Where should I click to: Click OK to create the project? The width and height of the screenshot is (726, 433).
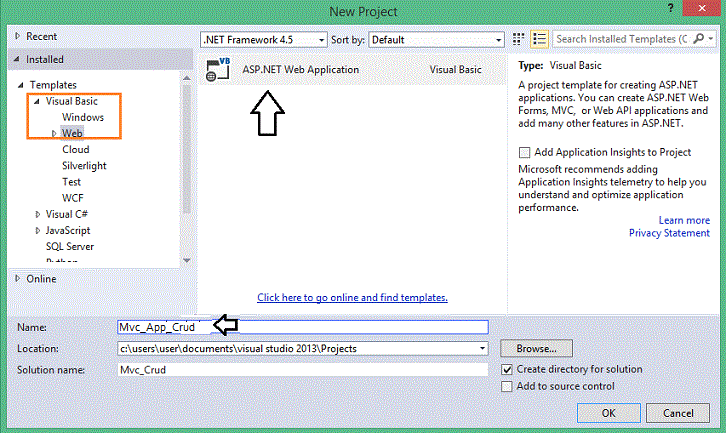(x=608, y=413)
